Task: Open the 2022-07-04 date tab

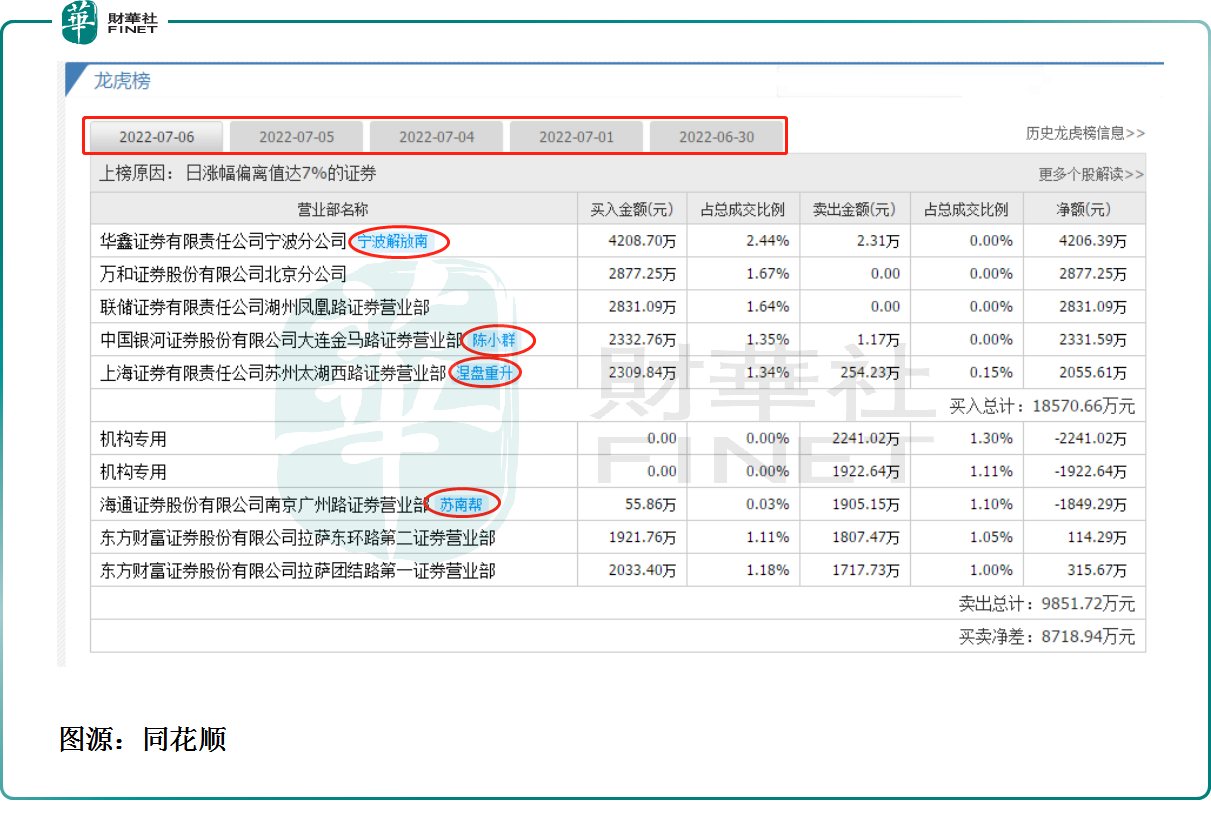Action: click(436, 137)
